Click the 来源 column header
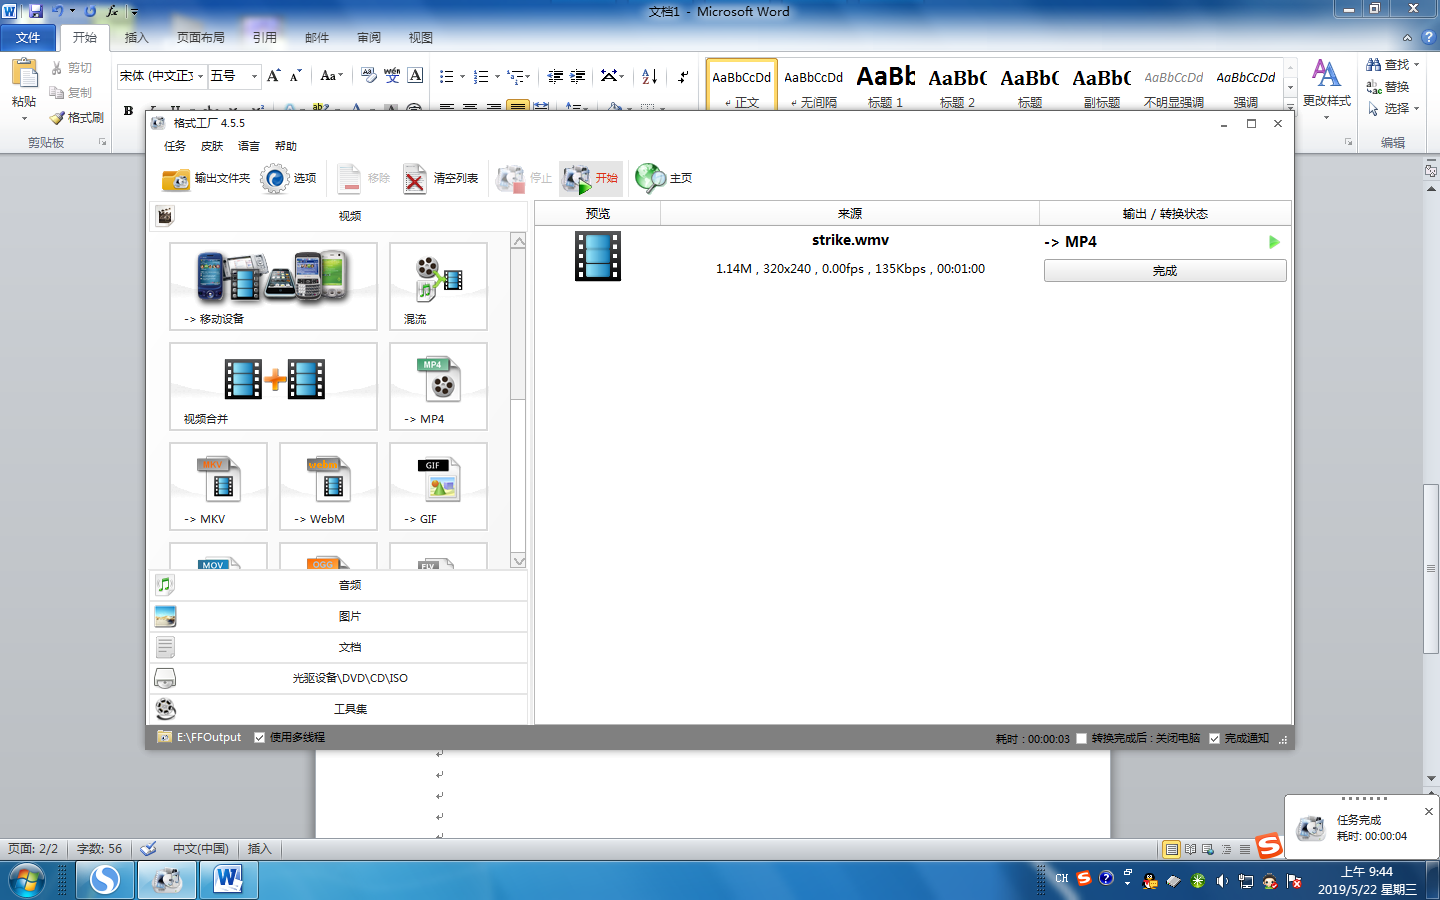The image size is (1440, 900). point(850,214)
